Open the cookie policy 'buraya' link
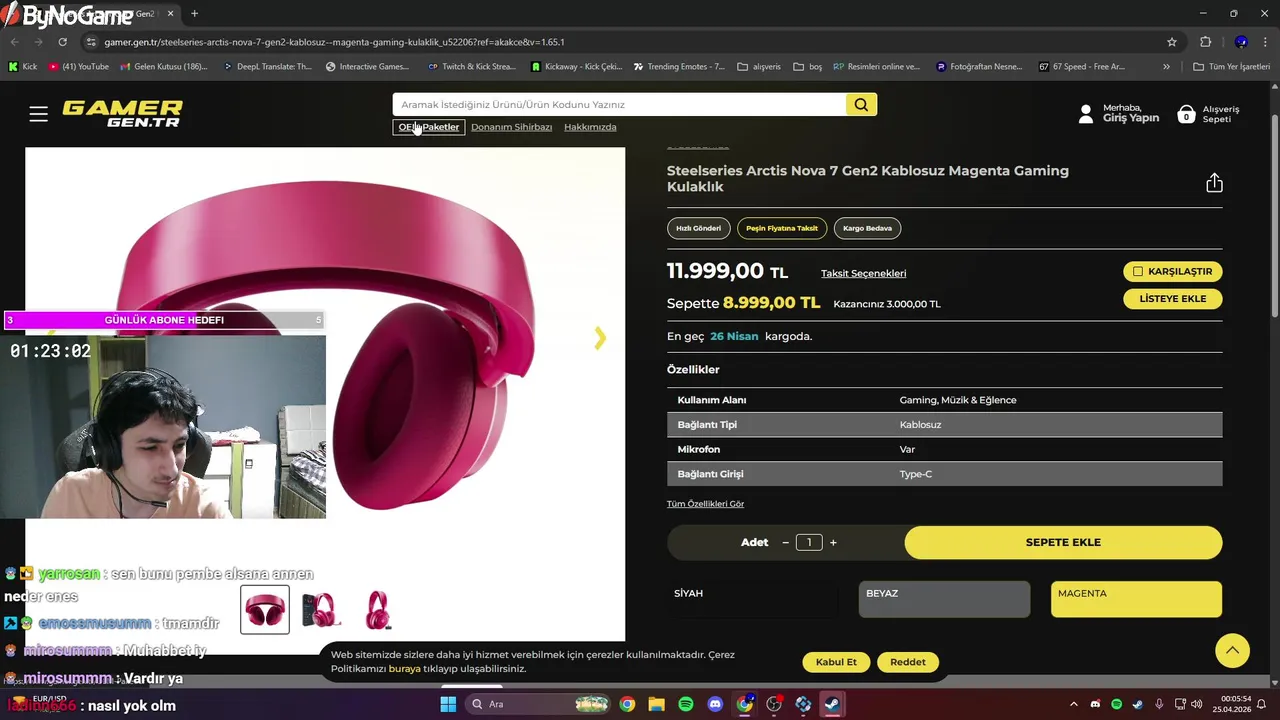Viewport: 1280px width, 720px height. click(x=404, y=668)
